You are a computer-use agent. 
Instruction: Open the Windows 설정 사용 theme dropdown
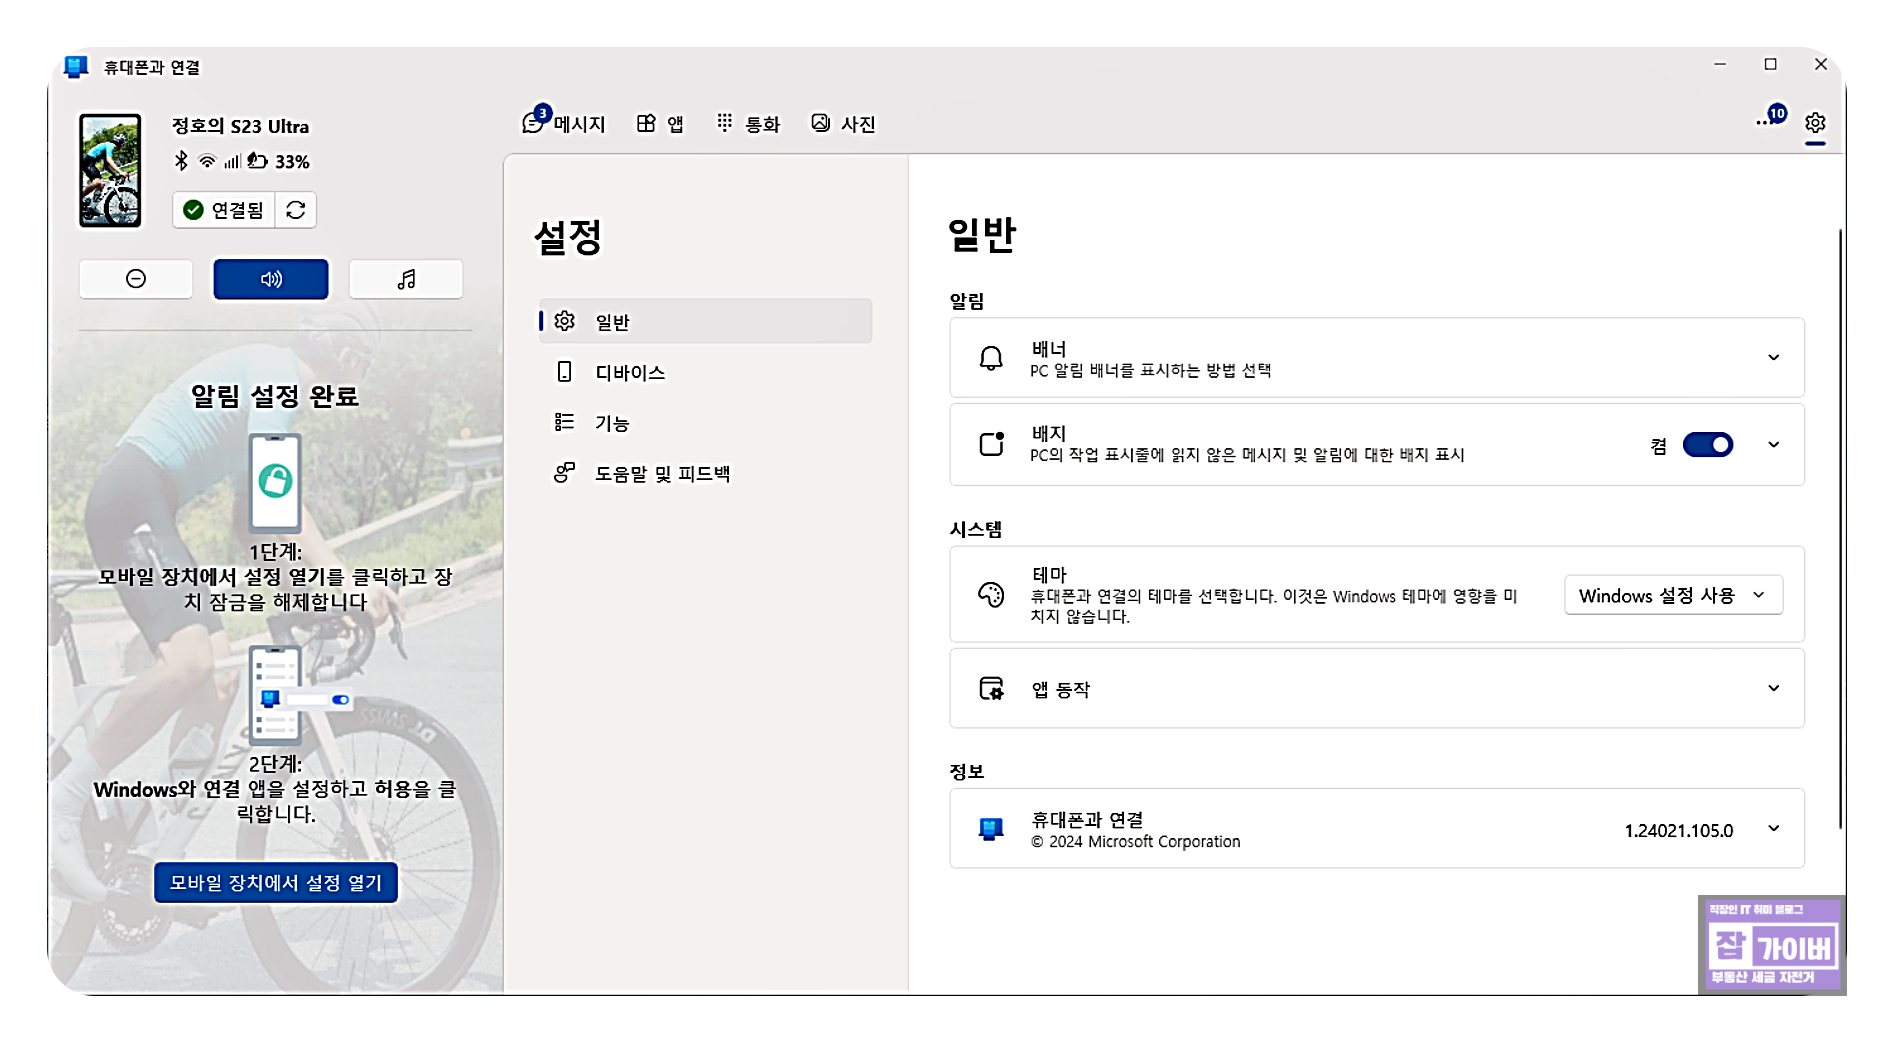pos(1673,595)
